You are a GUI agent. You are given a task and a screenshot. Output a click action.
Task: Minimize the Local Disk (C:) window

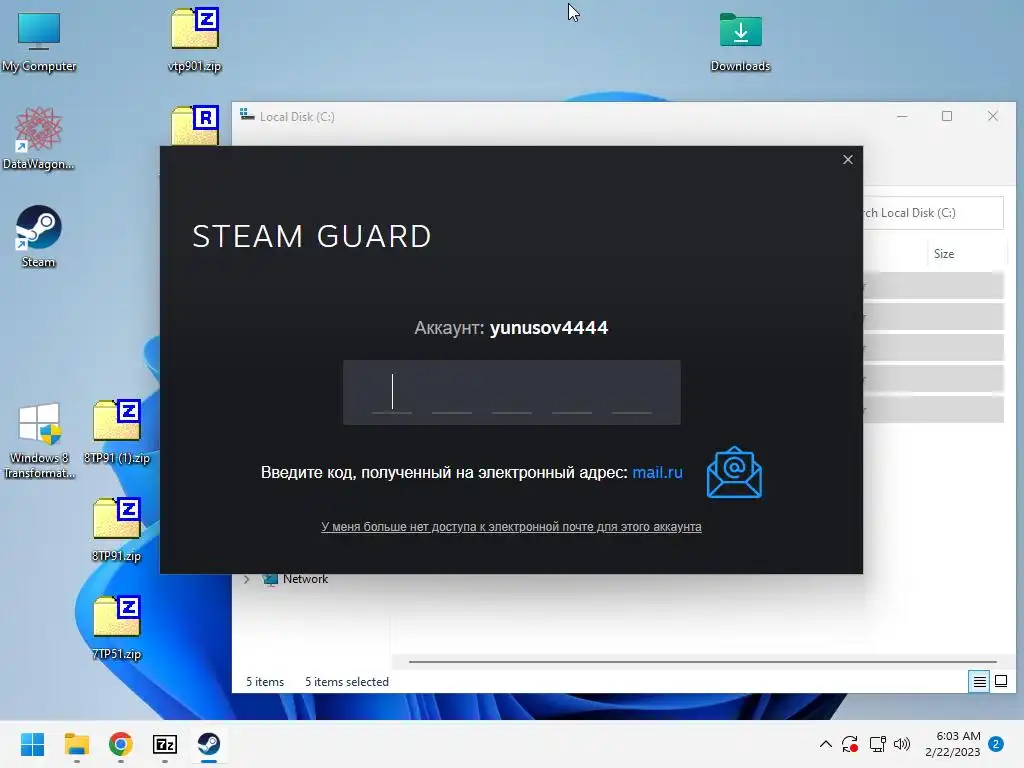click(902, 116)
